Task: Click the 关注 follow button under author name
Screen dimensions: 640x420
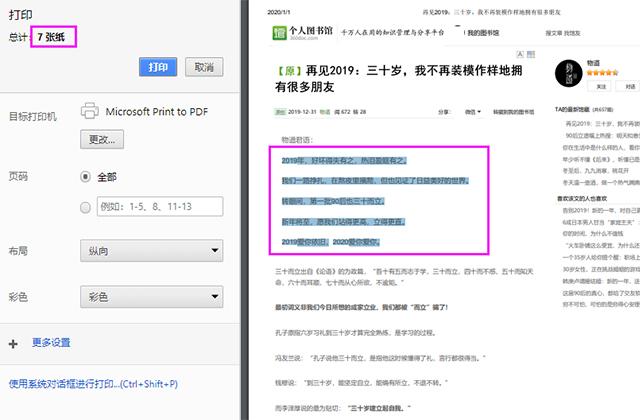Action: coord(601,86)
